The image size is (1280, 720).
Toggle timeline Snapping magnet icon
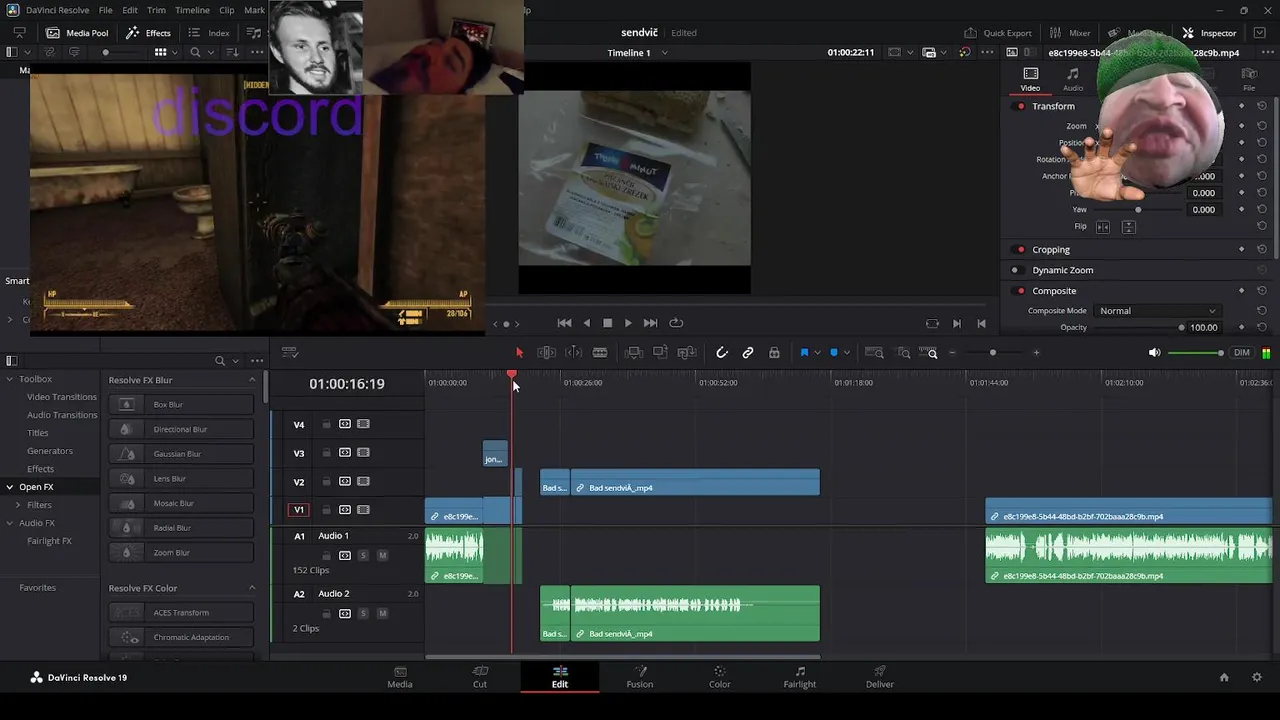(722, 352)
